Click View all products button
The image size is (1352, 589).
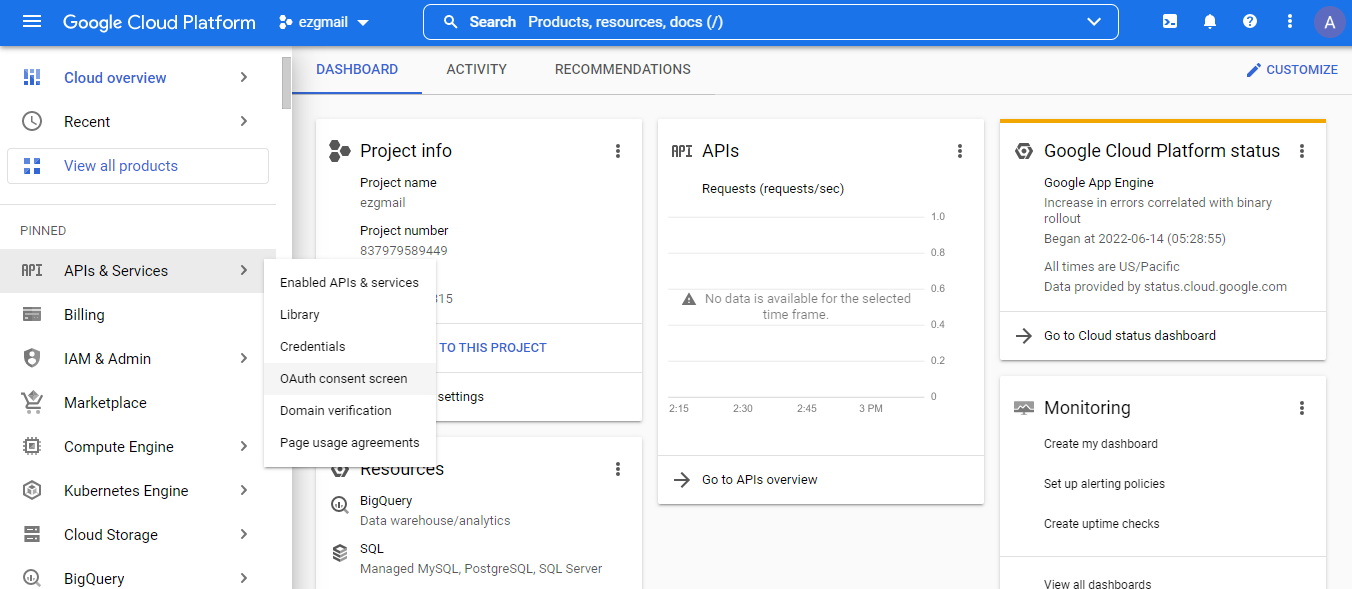pos(138,166)
